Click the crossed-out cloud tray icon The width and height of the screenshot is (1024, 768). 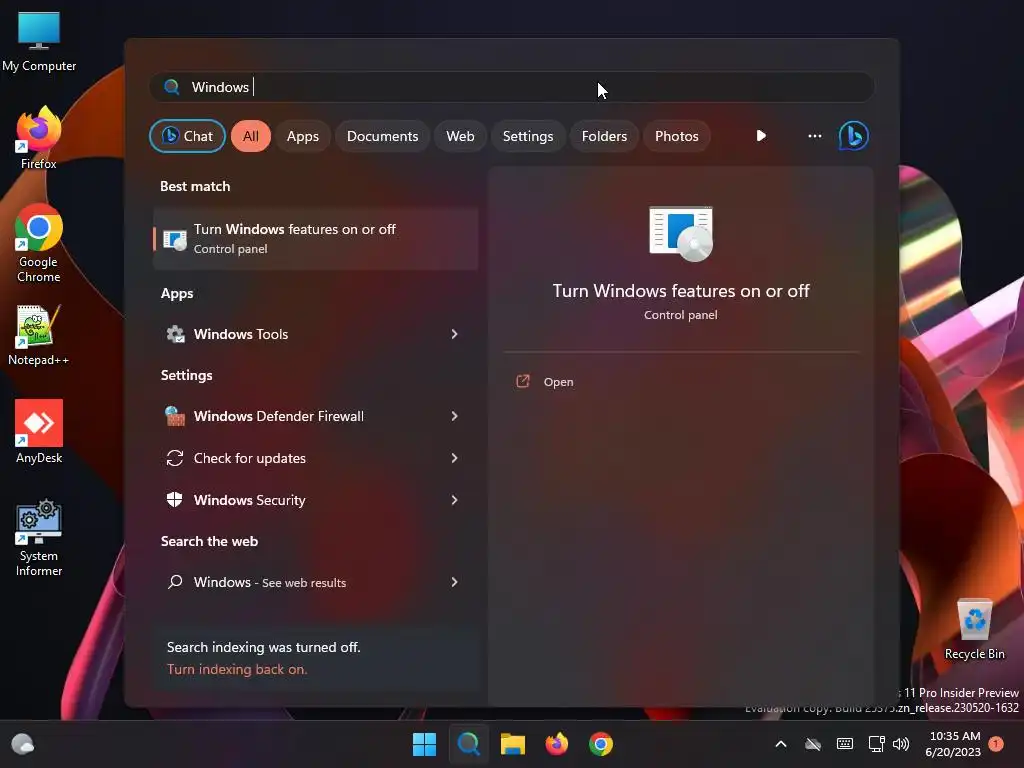(x=813, y=744)
